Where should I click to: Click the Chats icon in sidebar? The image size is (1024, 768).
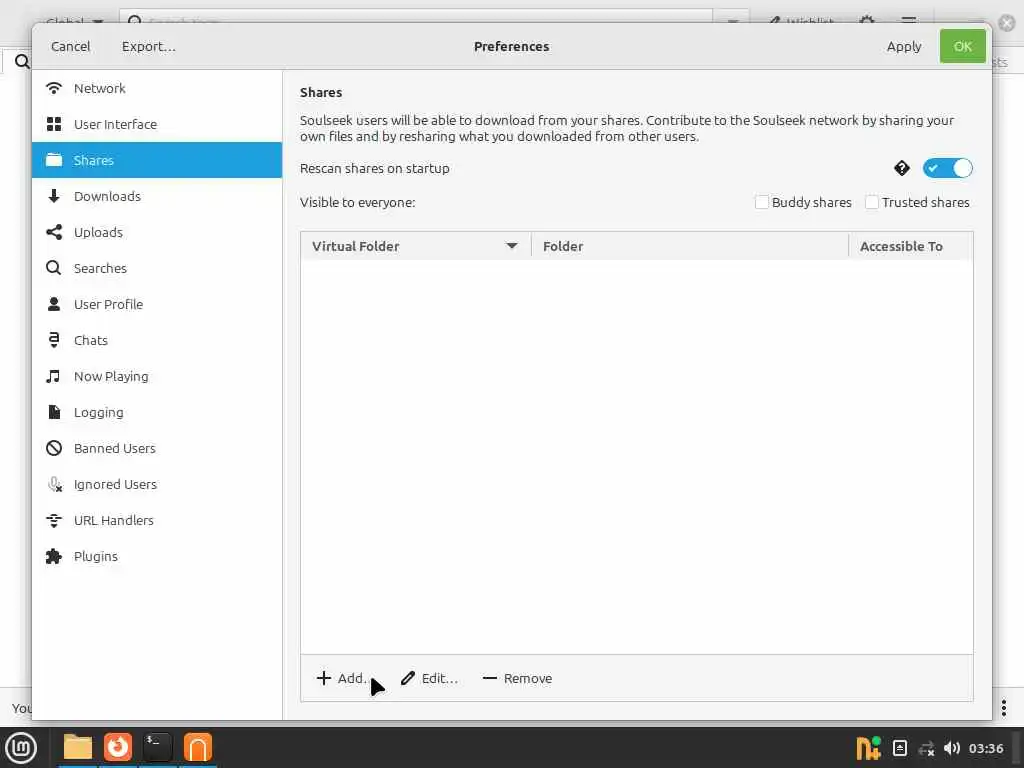(x=54, y=340)
